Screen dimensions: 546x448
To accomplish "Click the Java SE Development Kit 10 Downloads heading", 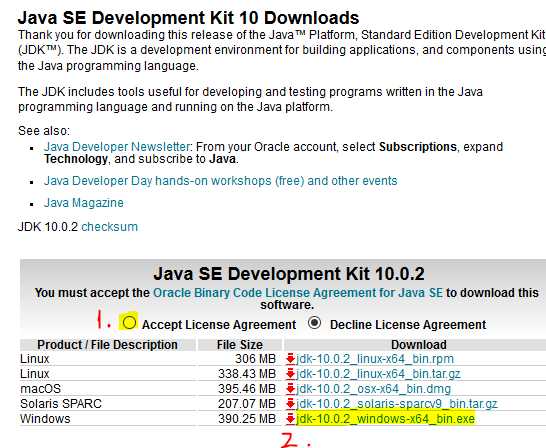I will point(188,18).
